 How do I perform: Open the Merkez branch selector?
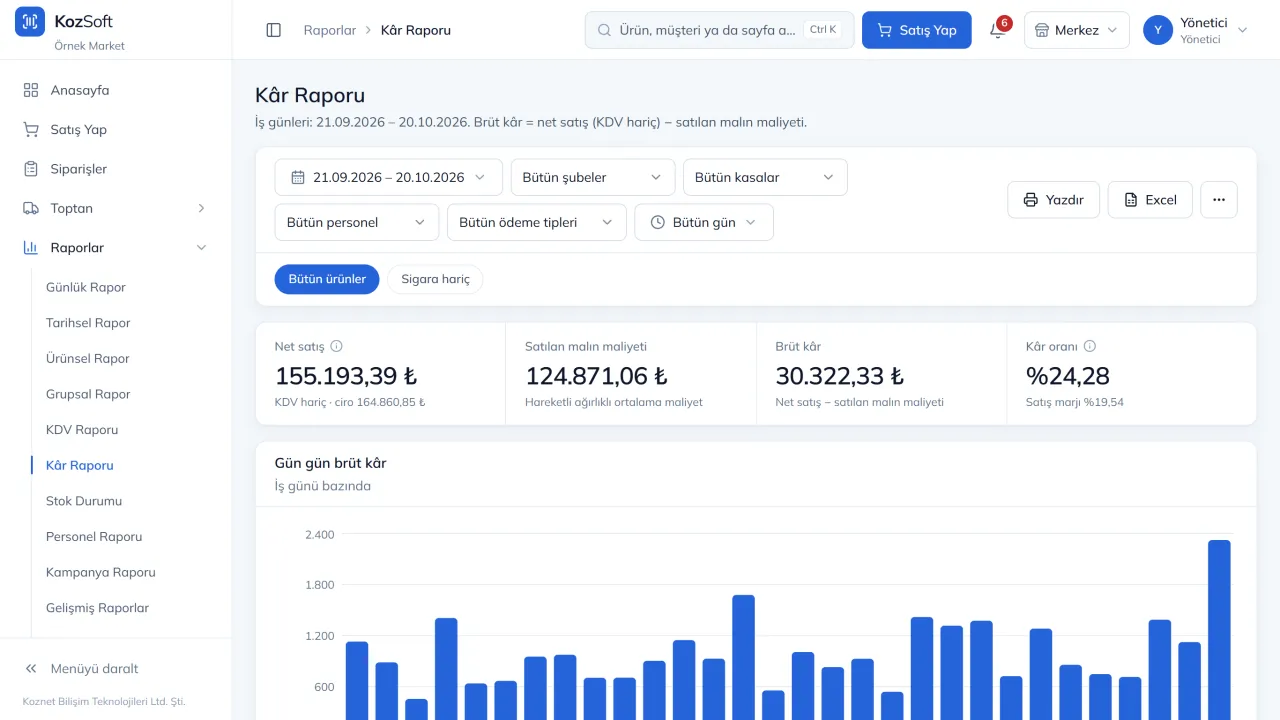(x=1077, y=30)
